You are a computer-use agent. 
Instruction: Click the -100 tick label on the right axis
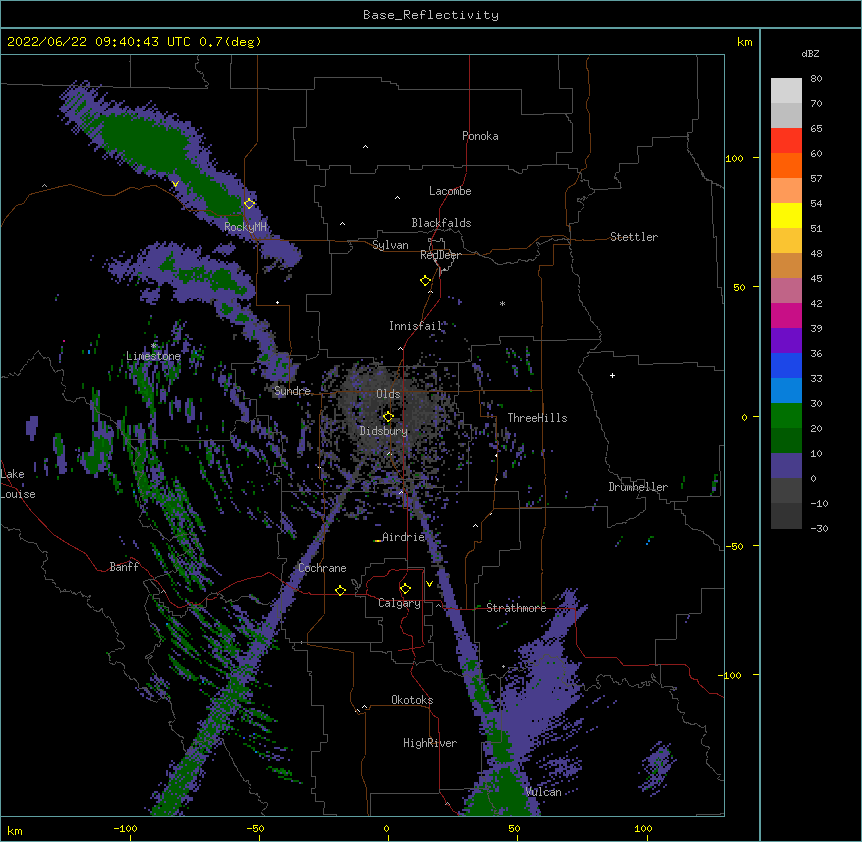[731, 675]
